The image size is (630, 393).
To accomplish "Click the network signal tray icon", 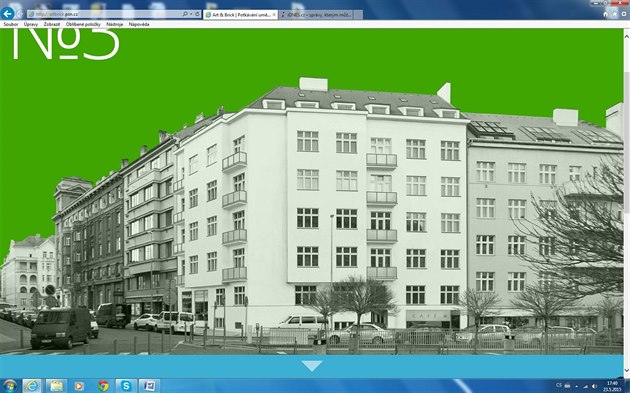I will pyautogui.click(x=585, y=386).
